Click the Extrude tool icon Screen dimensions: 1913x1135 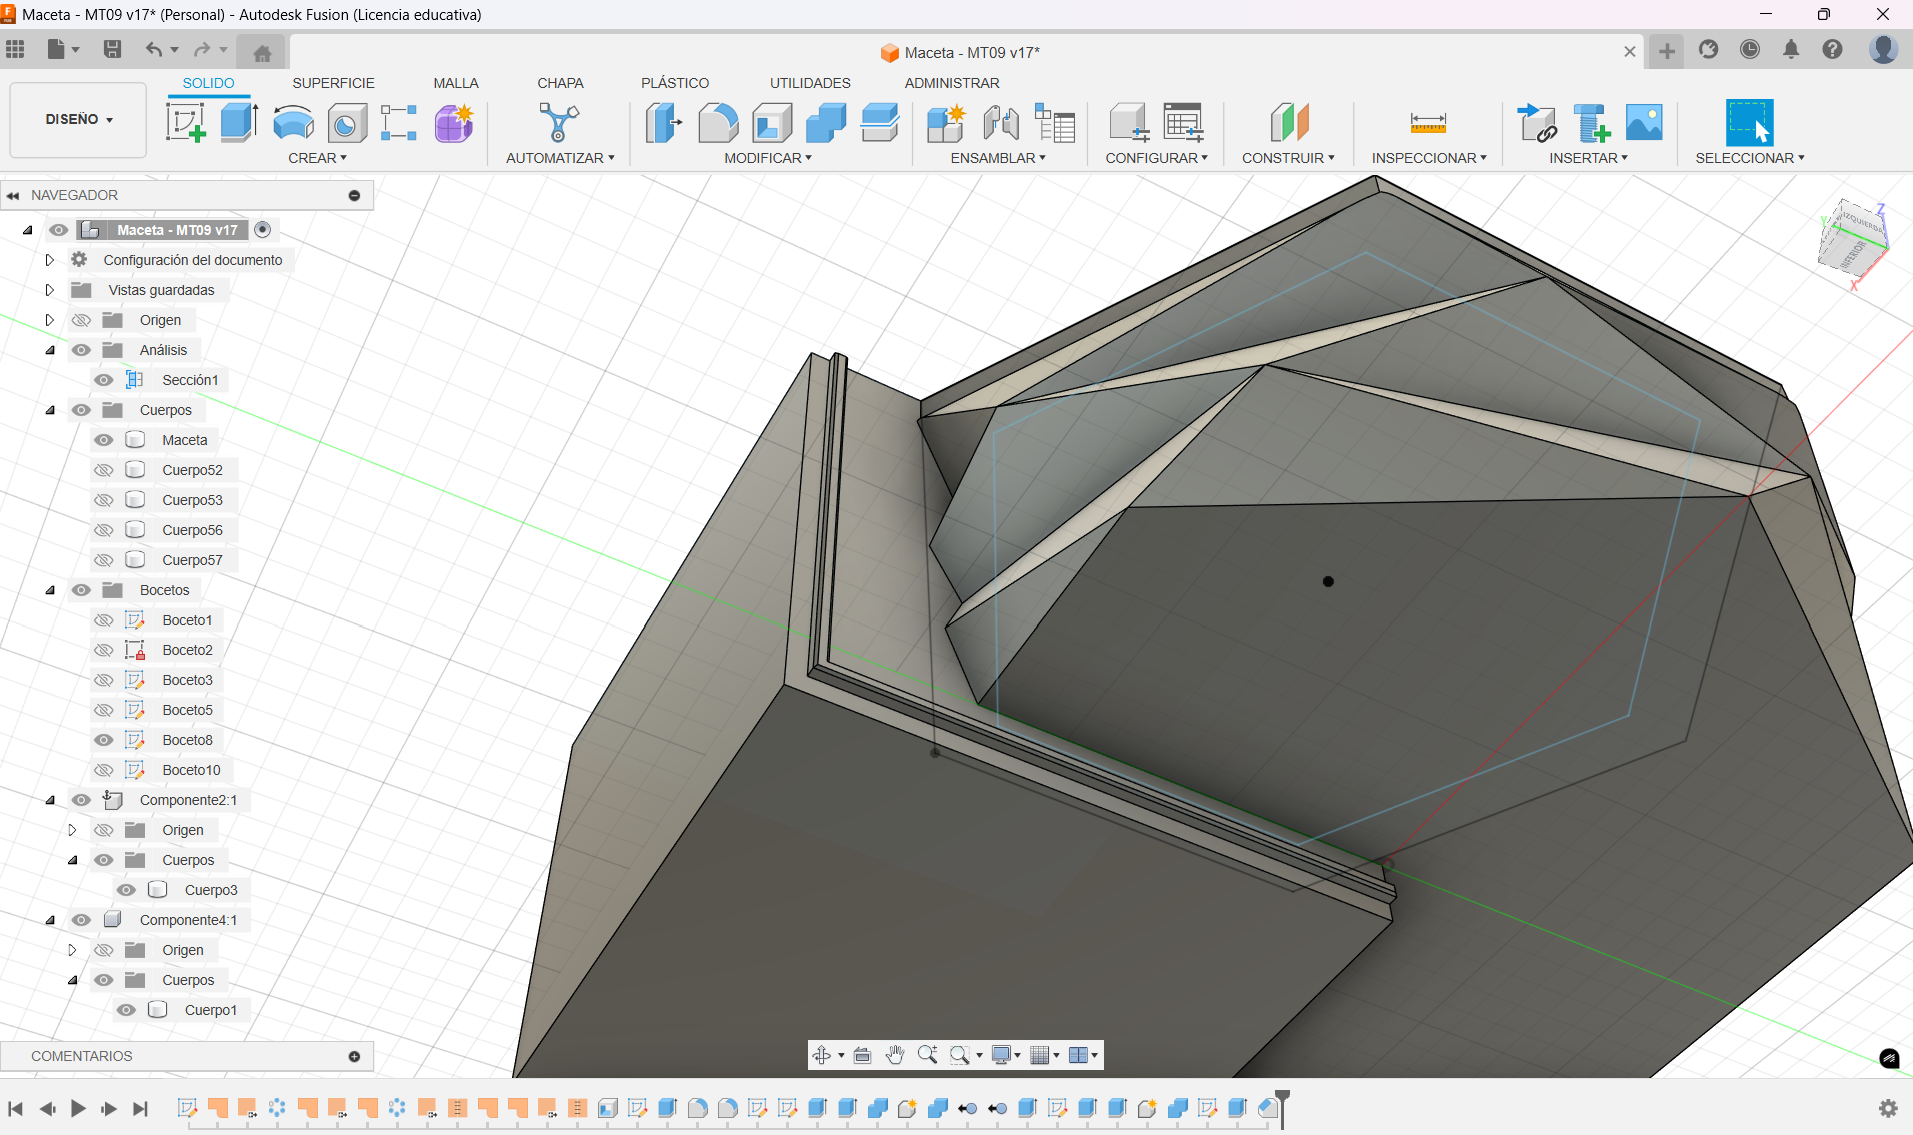click(x=239, y=123)
